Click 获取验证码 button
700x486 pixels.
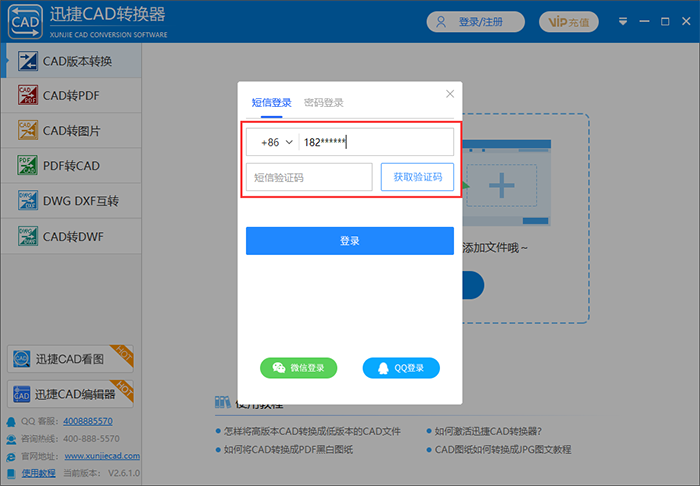click(x=417, y=177)
